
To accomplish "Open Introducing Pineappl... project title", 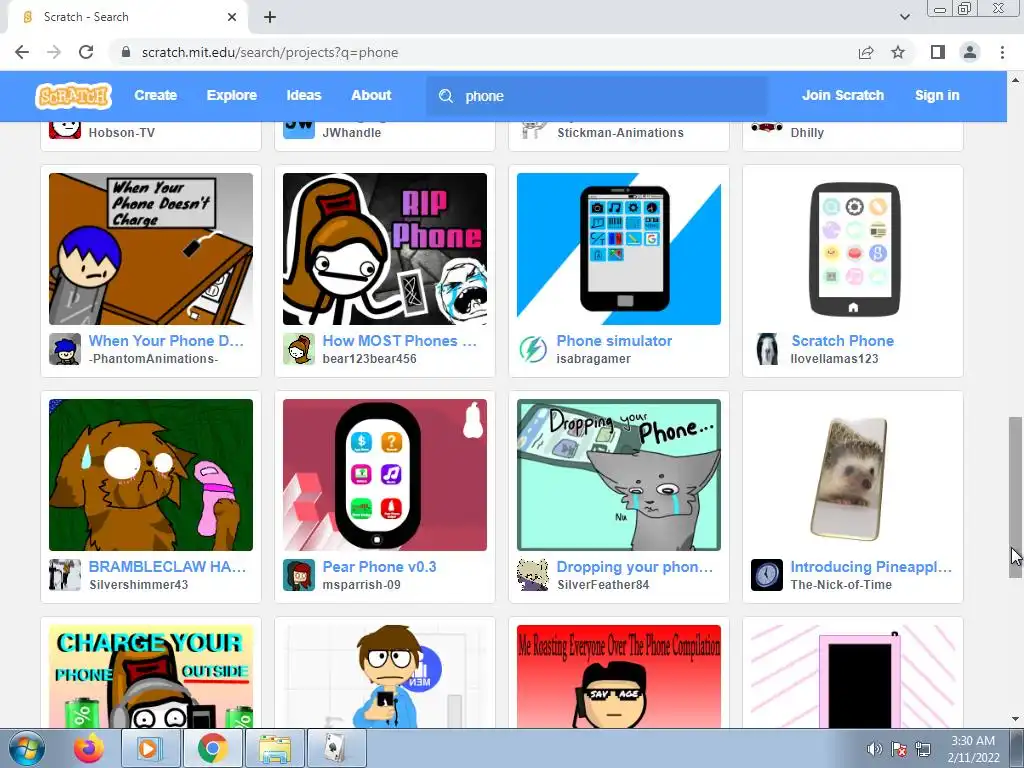I will click(x=871, y=567).
